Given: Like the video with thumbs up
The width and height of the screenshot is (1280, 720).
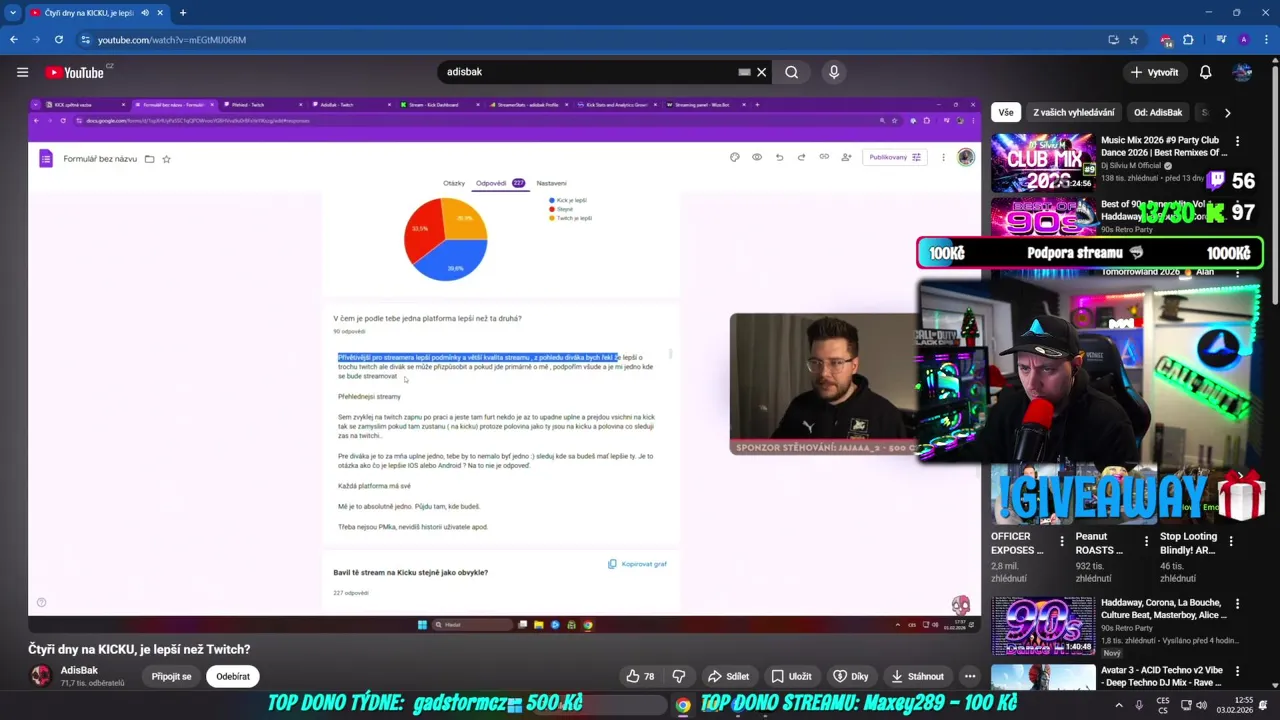Looking at the screenshot, I should coord(640,676).
